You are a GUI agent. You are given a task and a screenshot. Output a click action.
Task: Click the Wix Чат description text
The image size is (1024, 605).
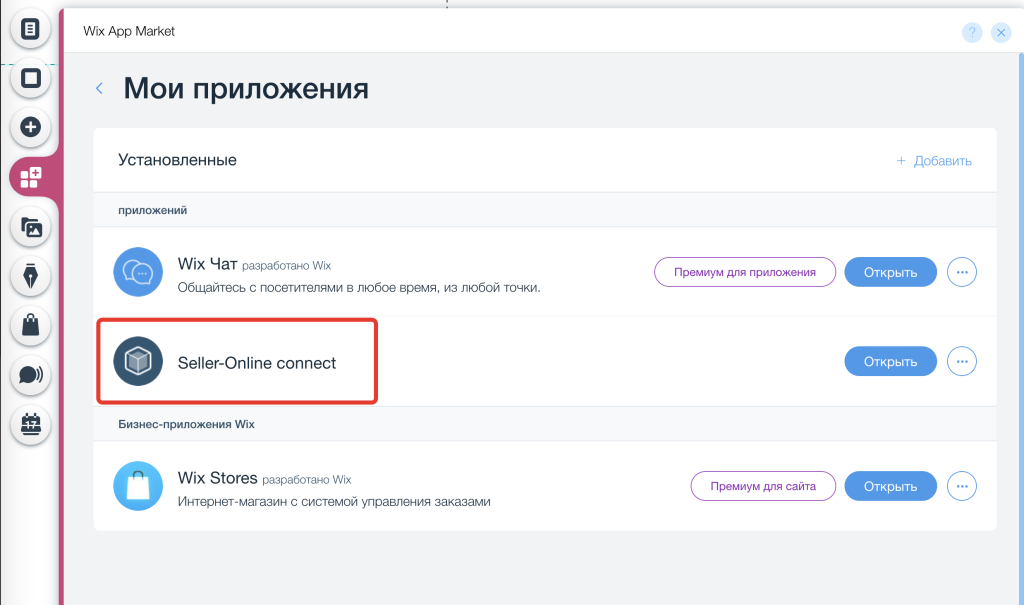click(359, 287)
